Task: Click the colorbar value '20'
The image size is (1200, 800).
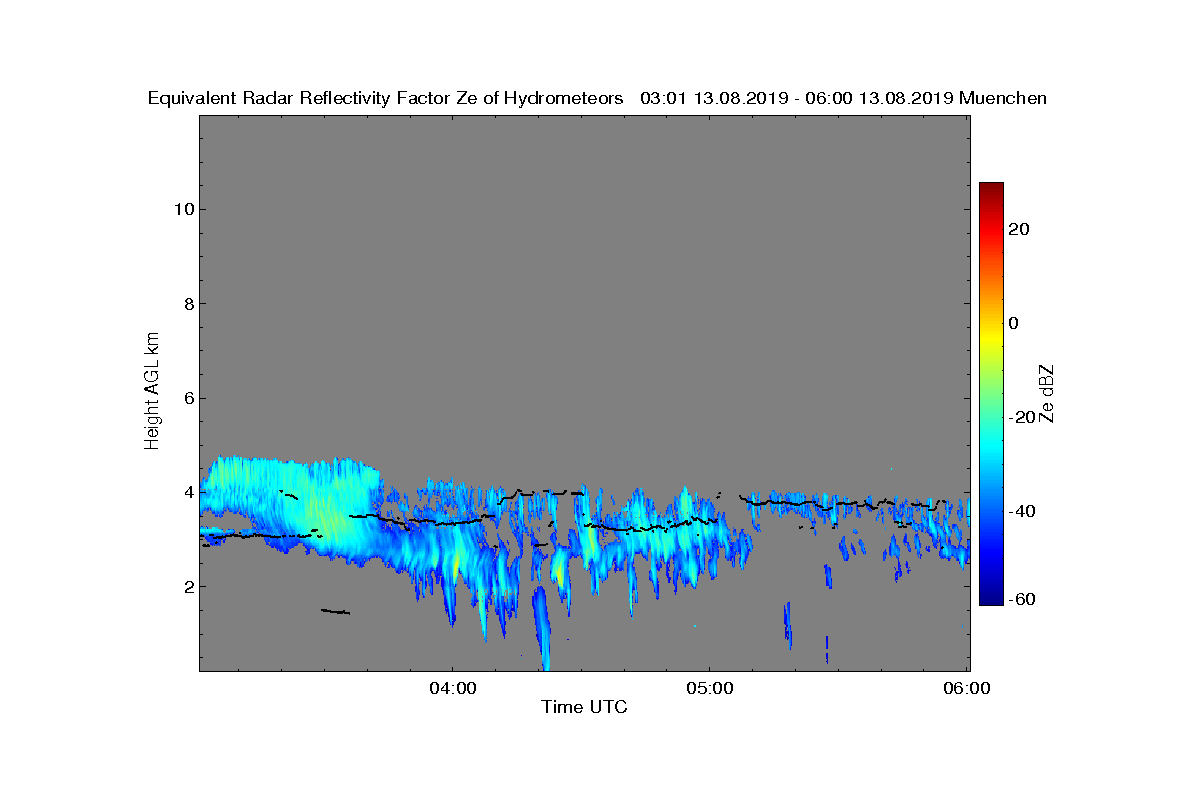Action: tap(1020, 229)
